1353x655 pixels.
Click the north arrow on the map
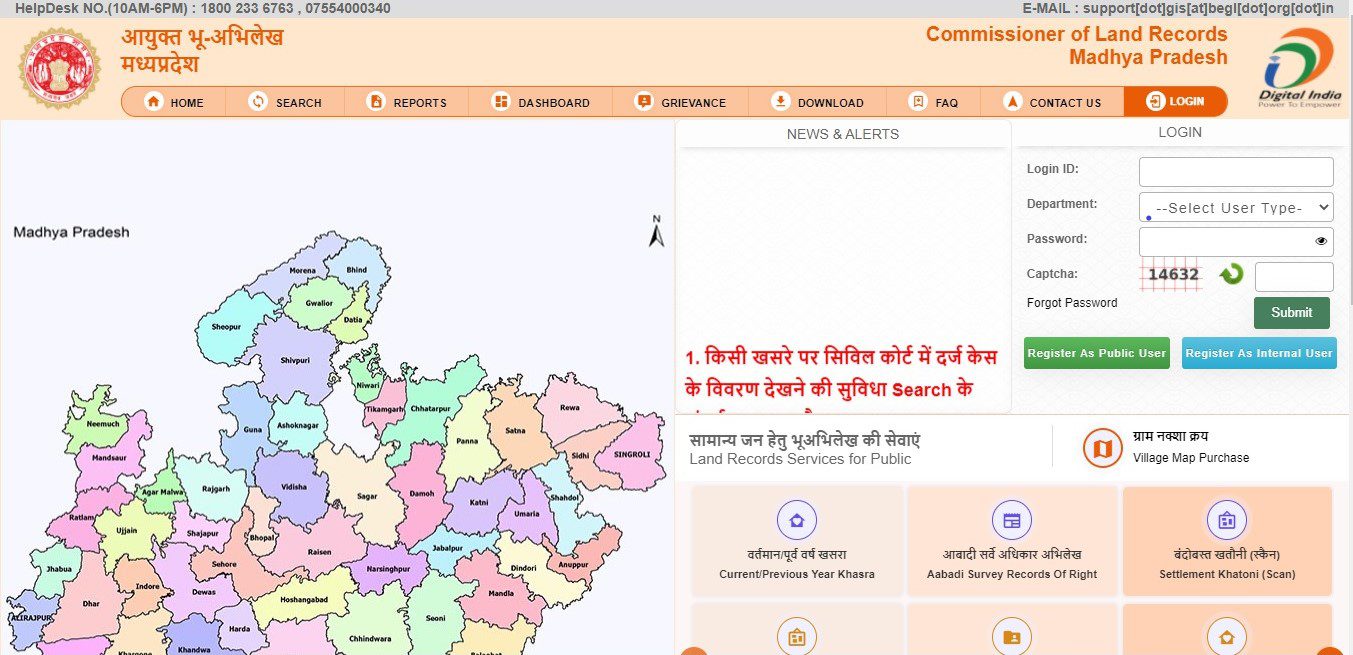(656, 231)
